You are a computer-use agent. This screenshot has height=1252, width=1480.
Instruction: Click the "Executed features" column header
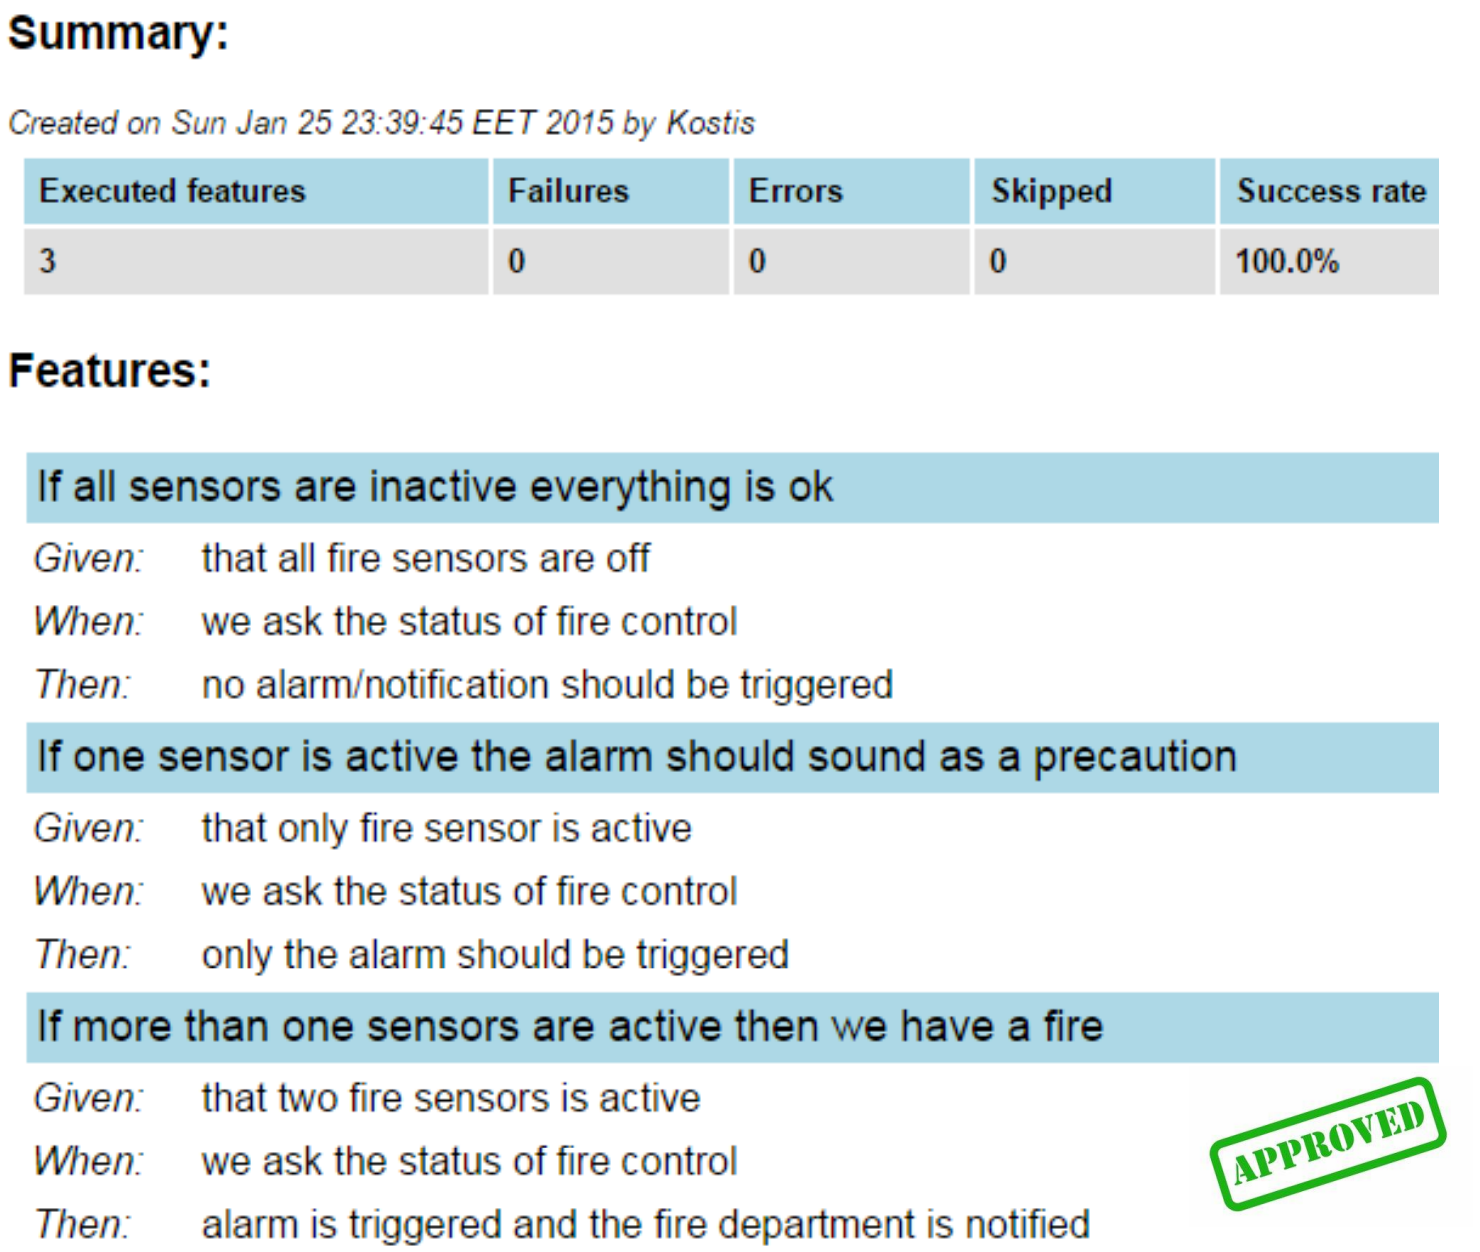(x=172, y=191)
